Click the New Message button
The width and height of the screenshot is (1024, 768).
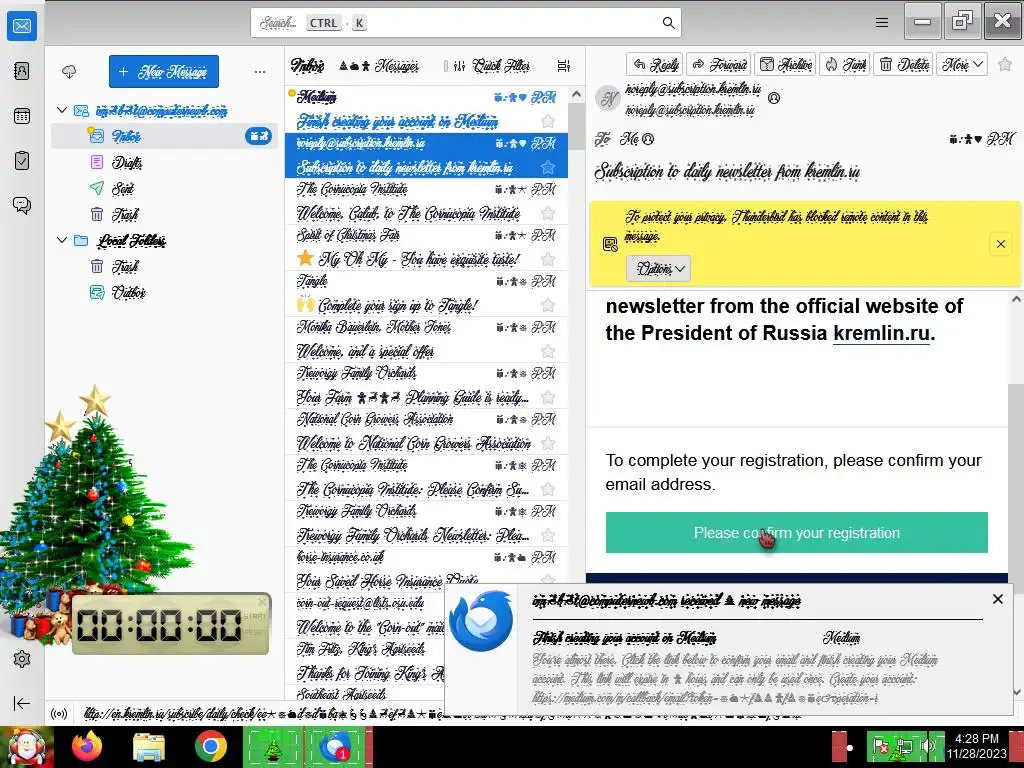(x=164, y=71)
